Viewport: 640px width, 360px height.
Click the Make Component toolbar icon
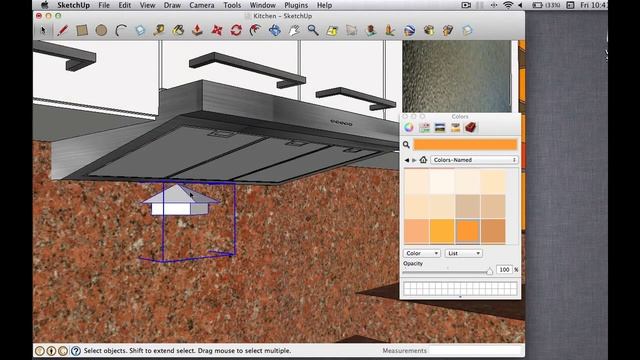tap(140, 30)
